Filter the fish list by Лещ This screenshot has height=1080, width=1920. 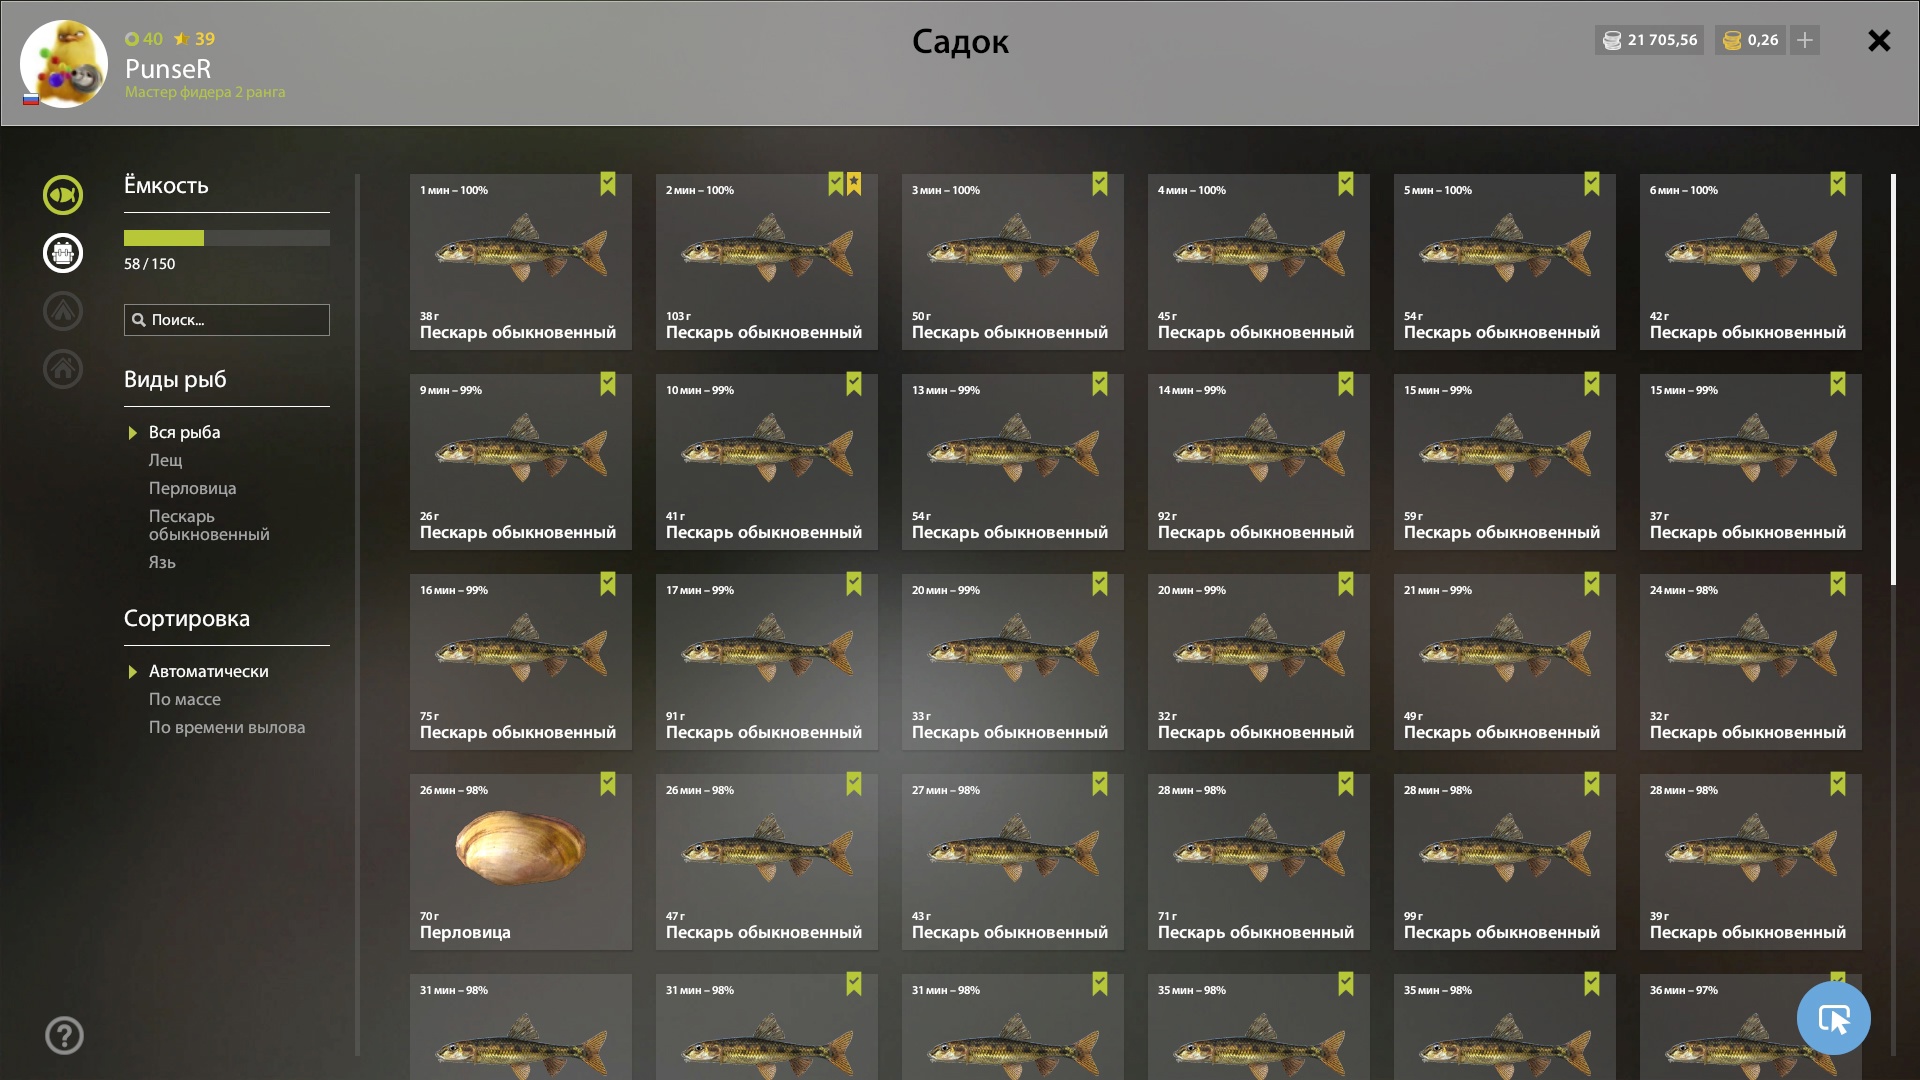click(166, 460)
